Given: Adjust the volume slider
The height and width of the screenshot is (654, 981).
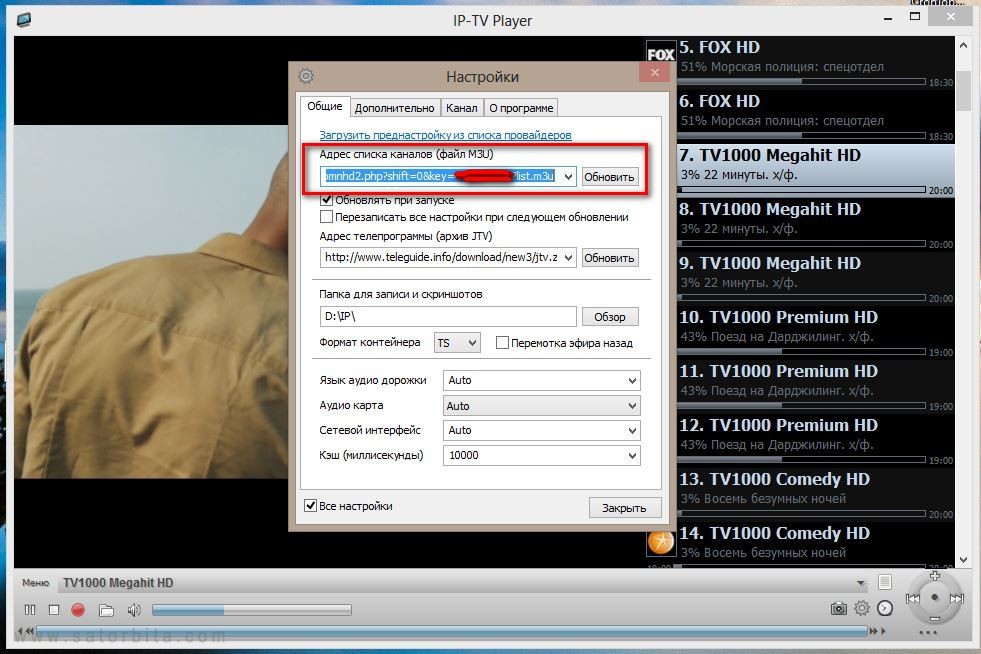Looking at the screenshot, I should (x=251, y=610).
